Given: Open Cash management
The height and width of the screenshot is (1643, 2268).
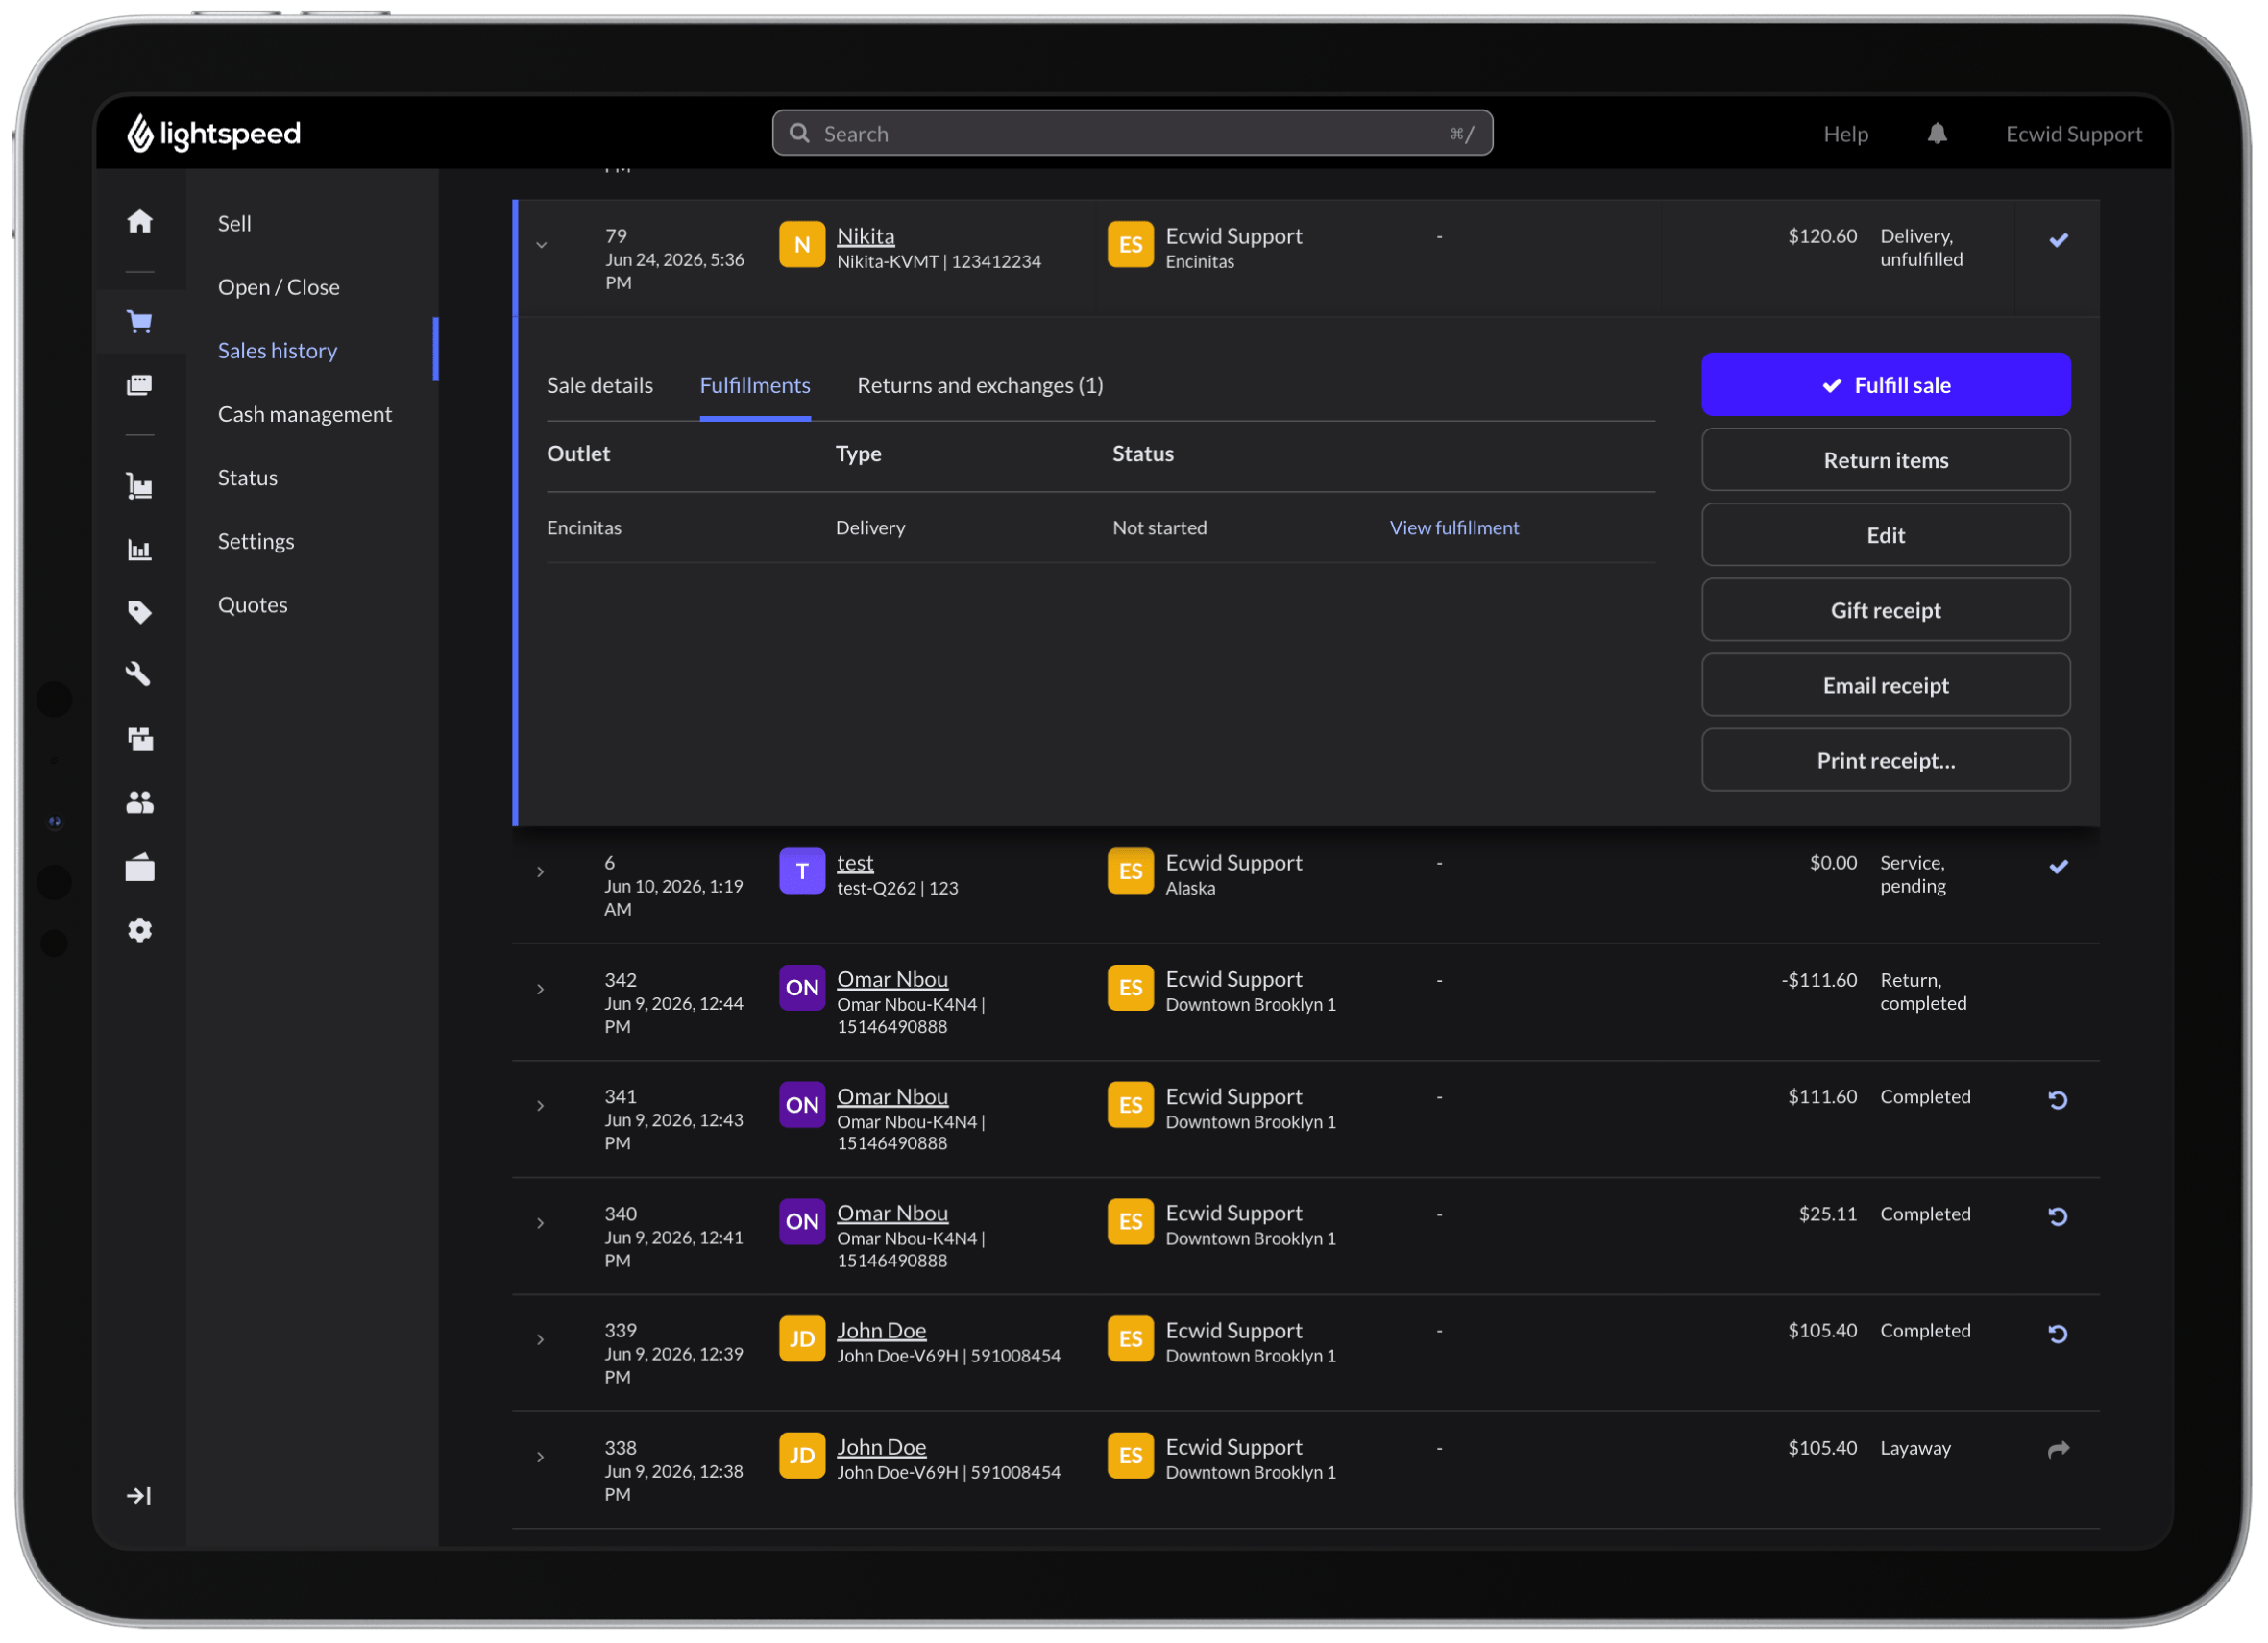Looking at the screenshot, I should point(305,414).
